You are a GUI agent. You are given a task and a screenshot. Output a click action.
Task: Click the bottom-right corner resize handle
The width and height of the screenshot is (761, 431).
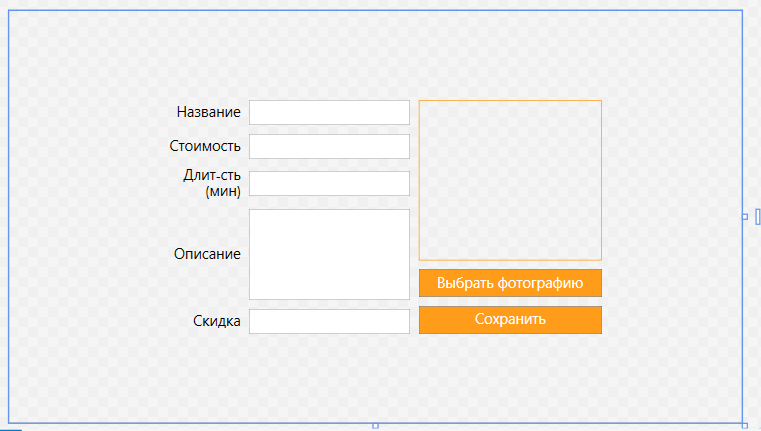click(745, 426)
